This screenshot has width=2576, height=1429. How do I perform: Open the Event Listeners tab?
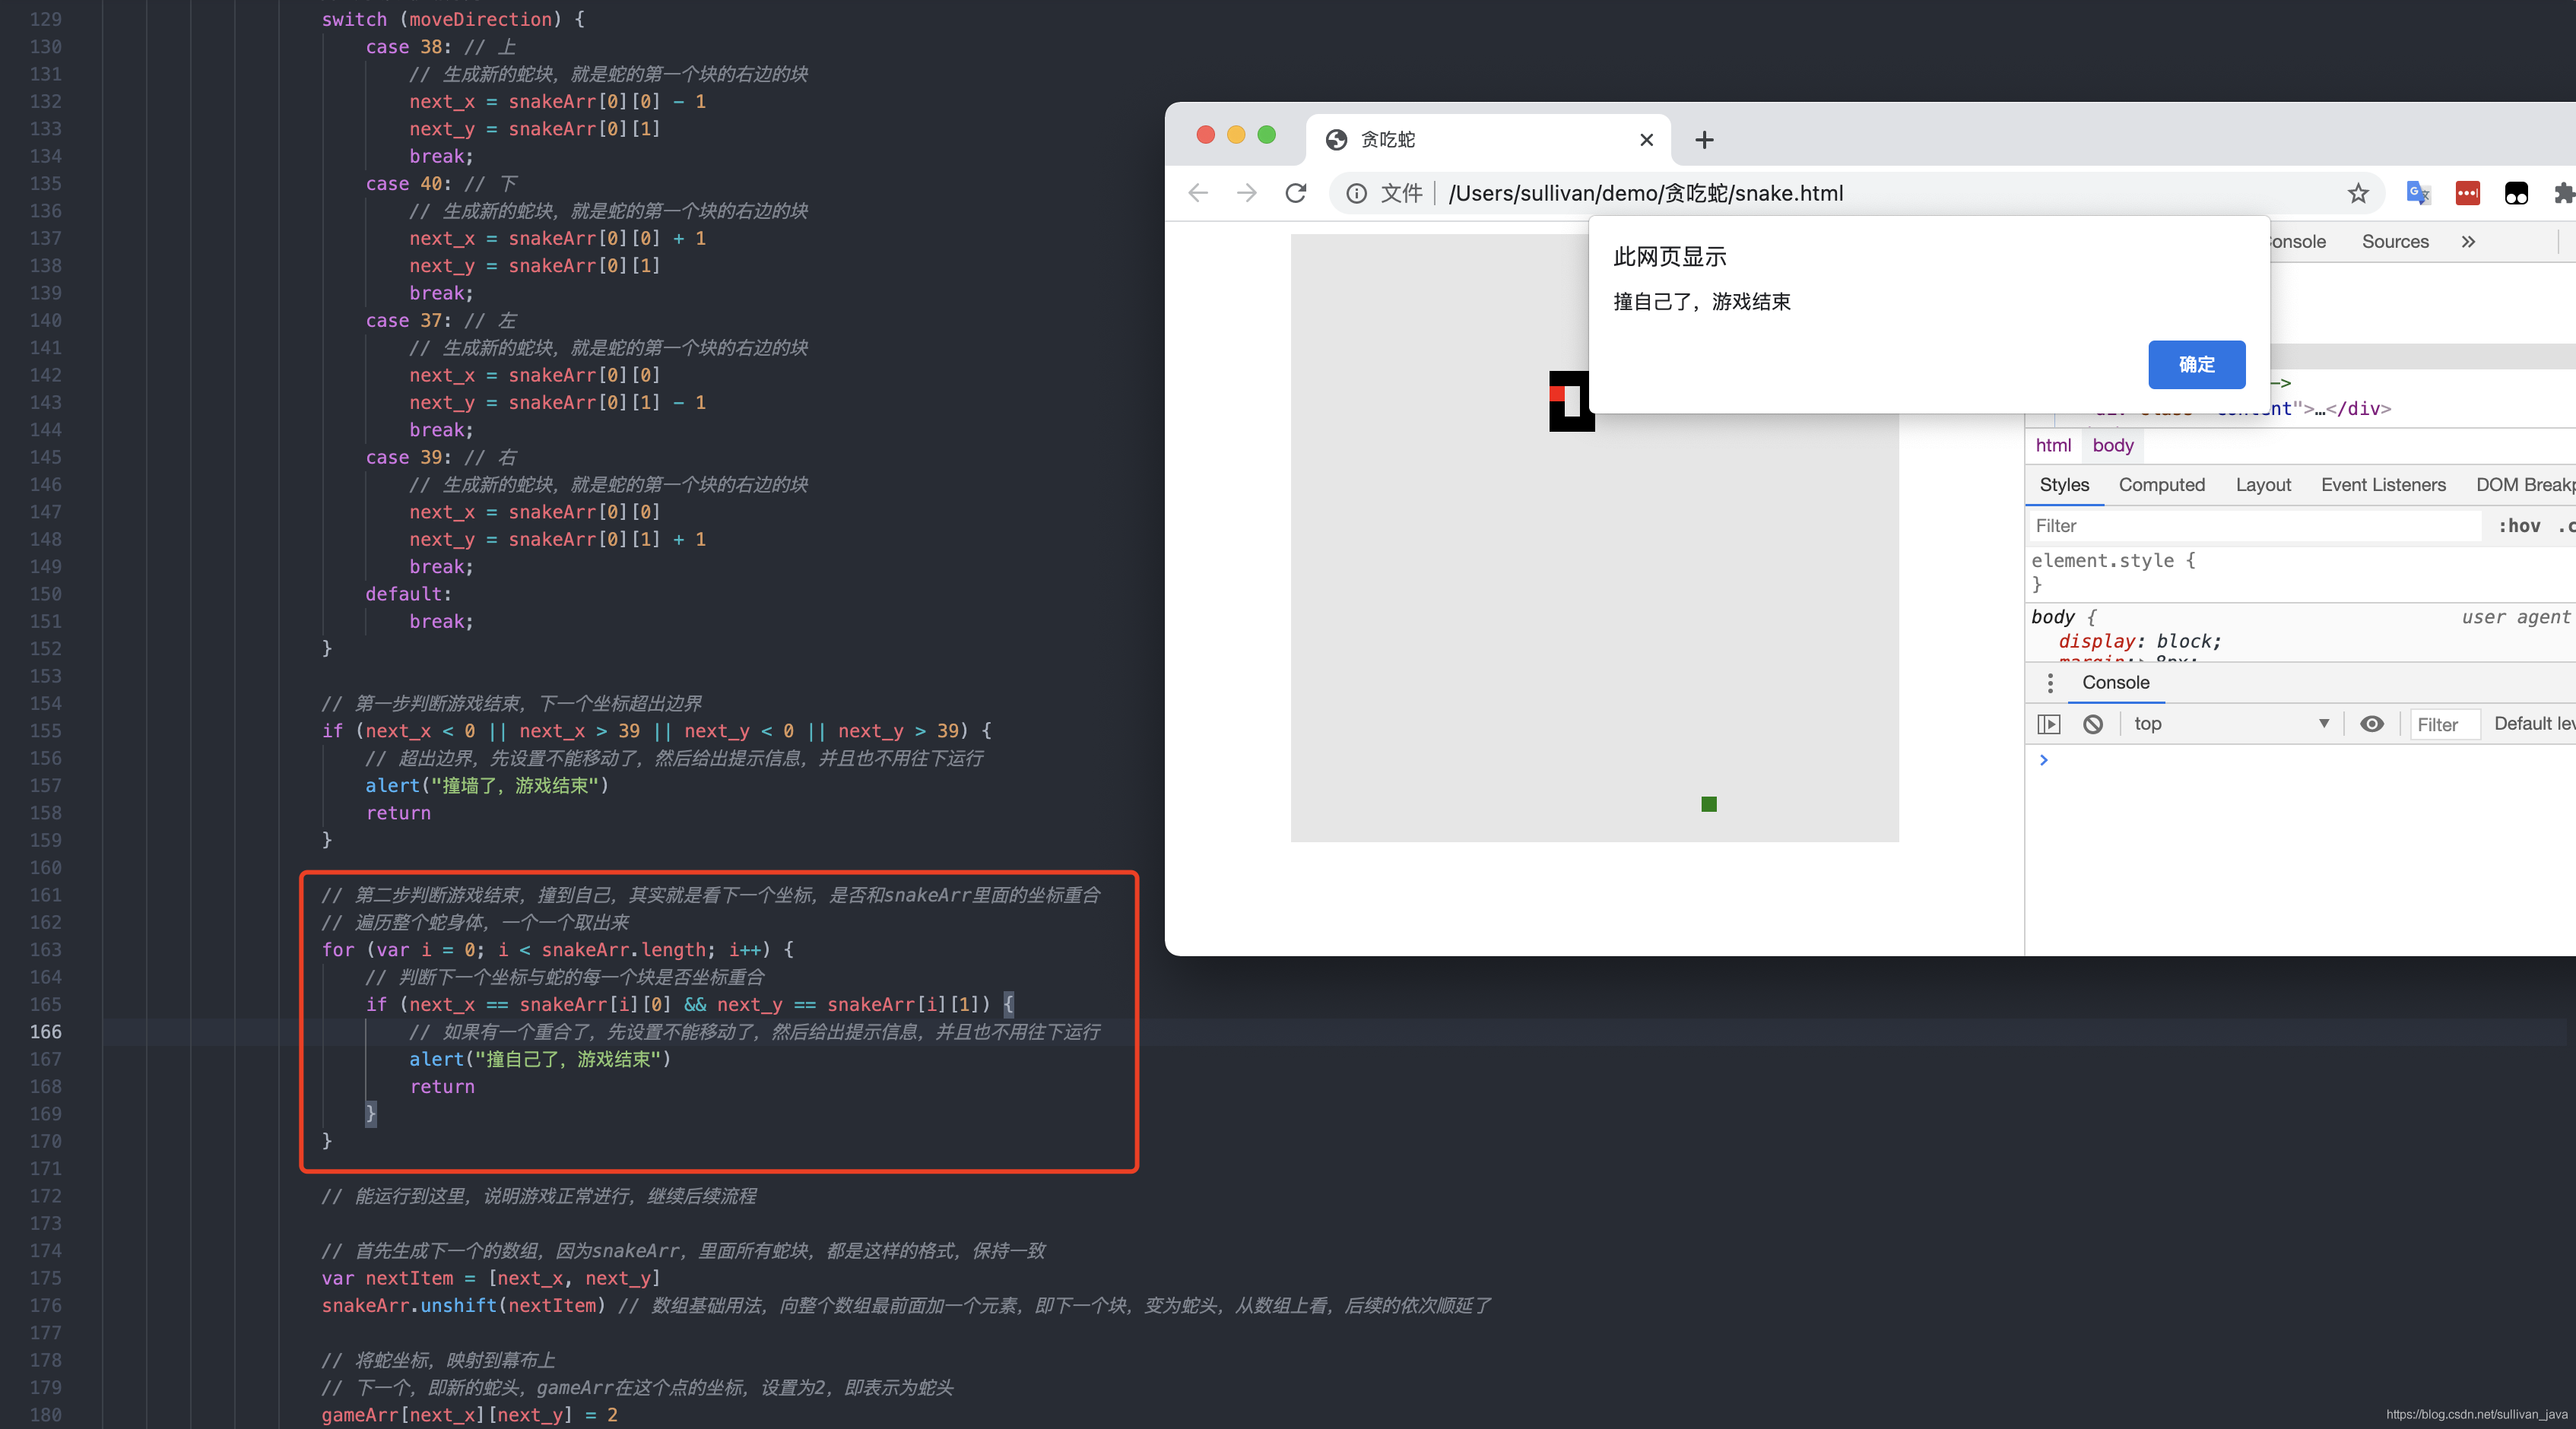[2383, 485]
